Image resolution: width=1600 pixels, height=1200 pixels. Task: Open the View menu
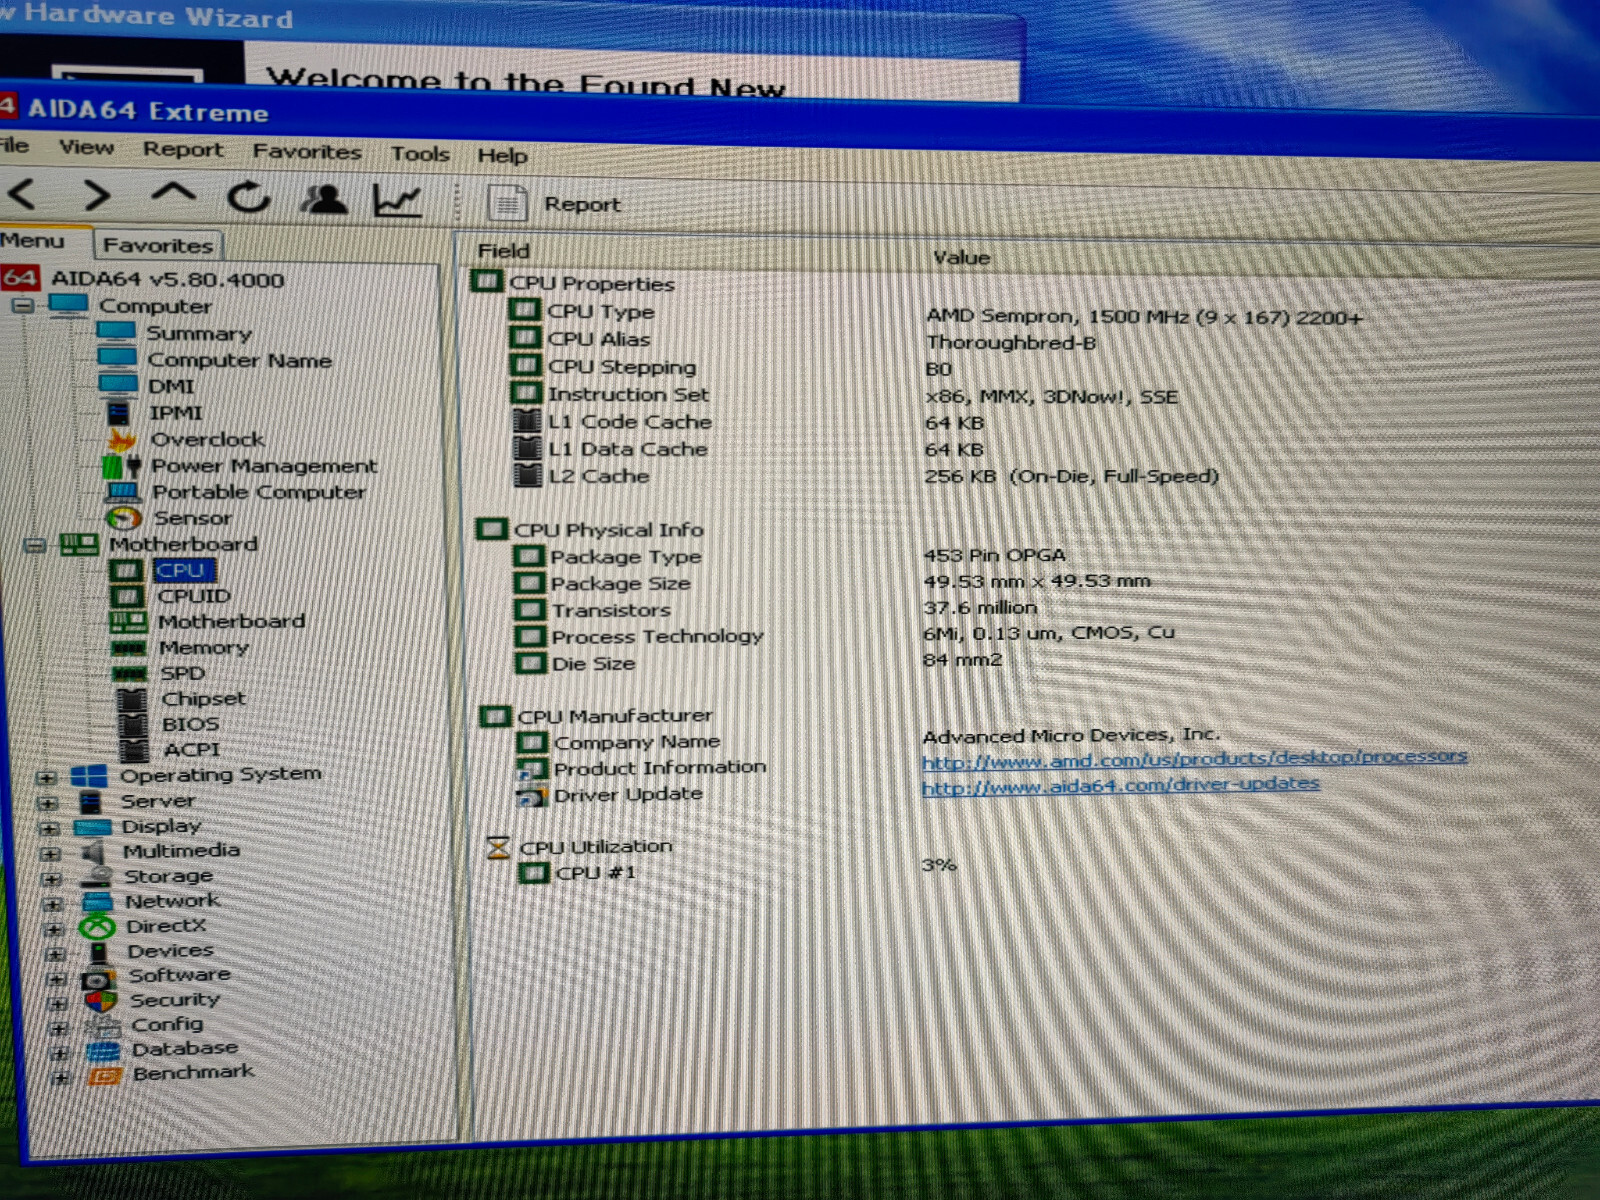pyautogui.click(x=86, y=148)
